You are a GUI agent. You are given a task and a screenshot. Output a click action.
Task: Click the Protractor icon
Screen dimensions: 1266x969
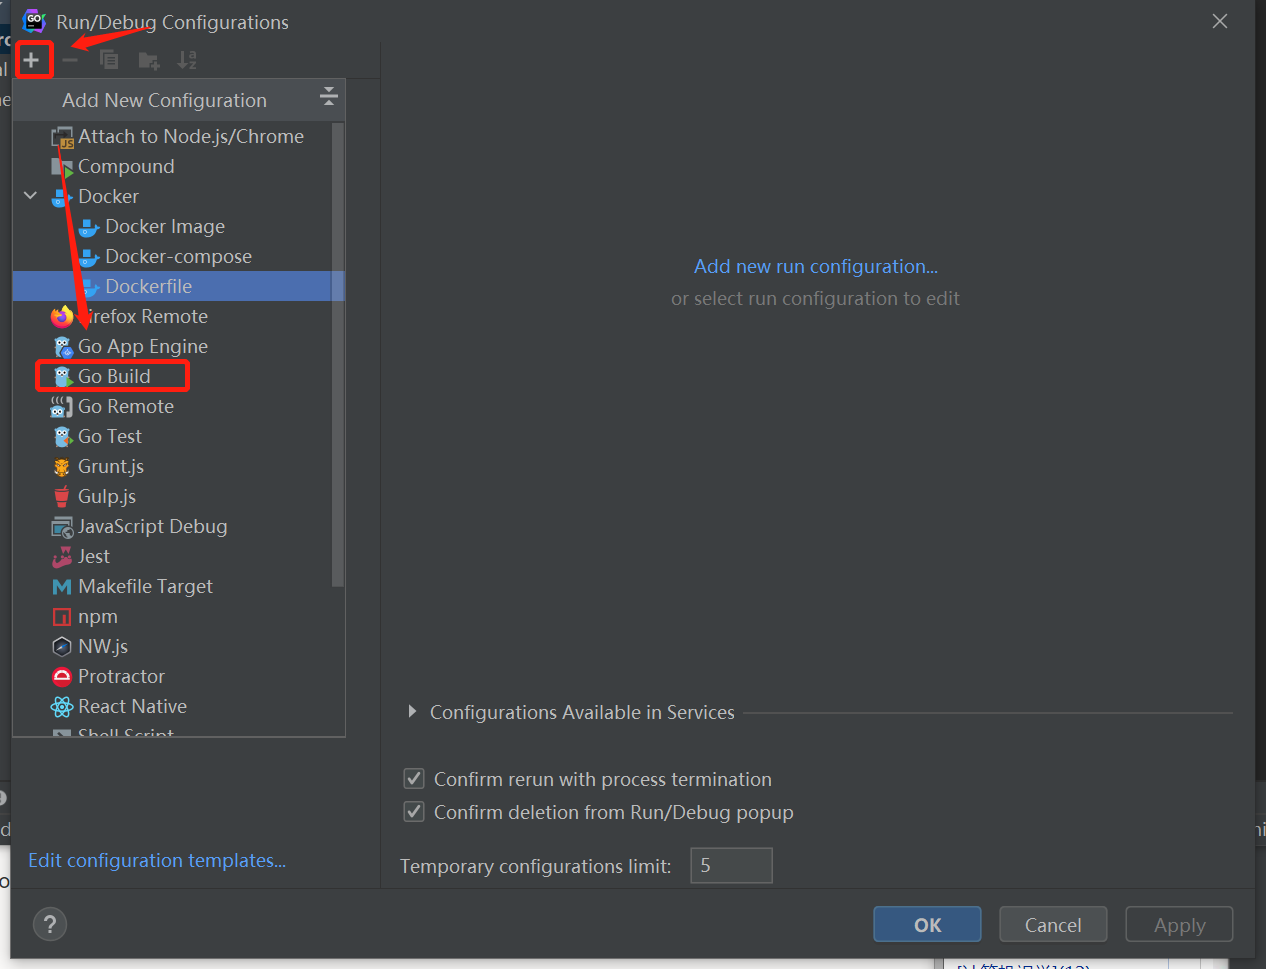point(62,677)
